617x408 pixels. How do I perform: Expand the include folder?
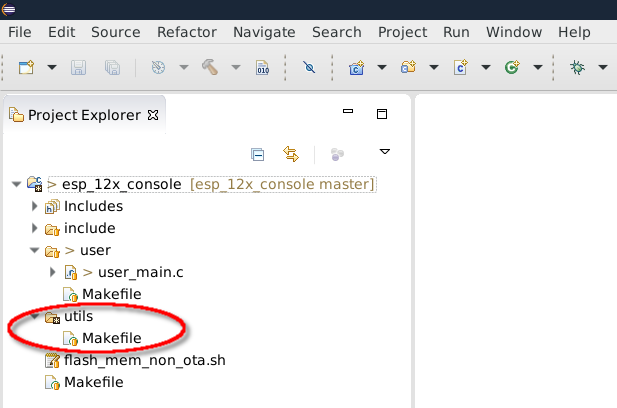(35, 228)
